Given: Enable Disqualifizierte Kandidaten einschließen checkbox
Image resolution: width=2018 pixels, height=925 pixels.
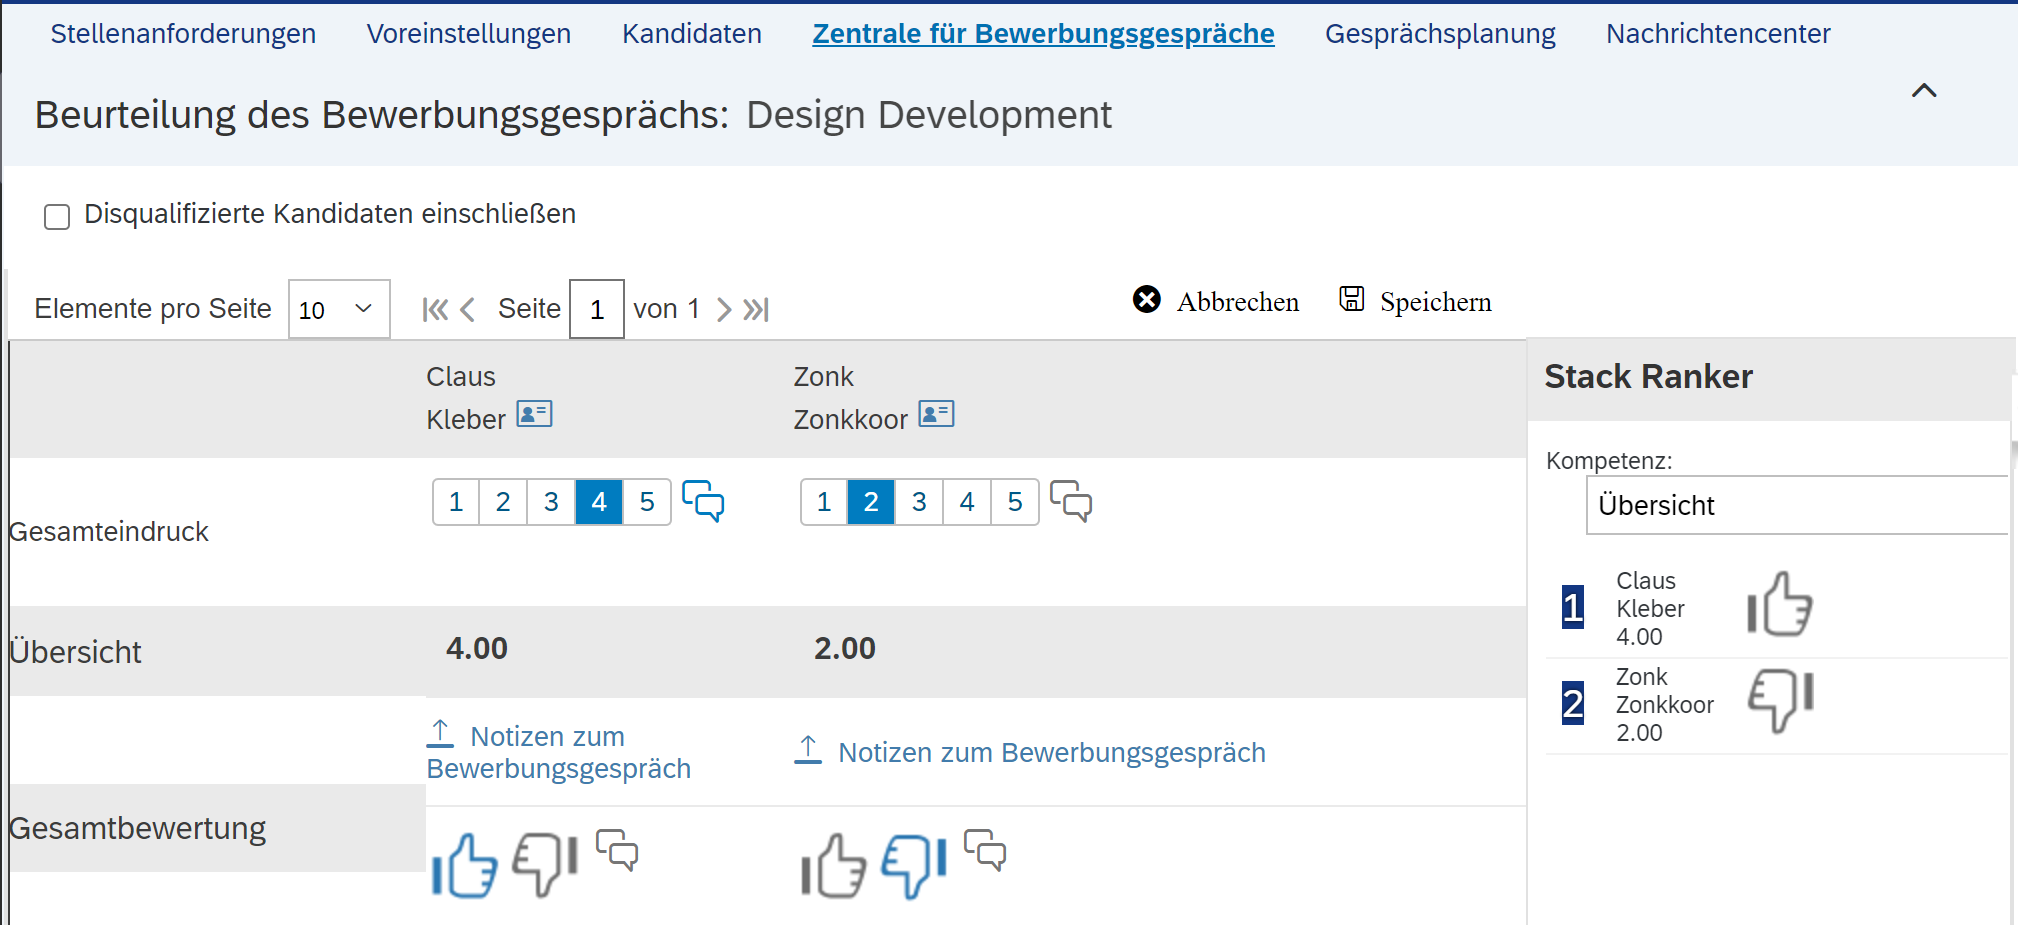Looking at the screenshot, I should (x=57, y=217).
